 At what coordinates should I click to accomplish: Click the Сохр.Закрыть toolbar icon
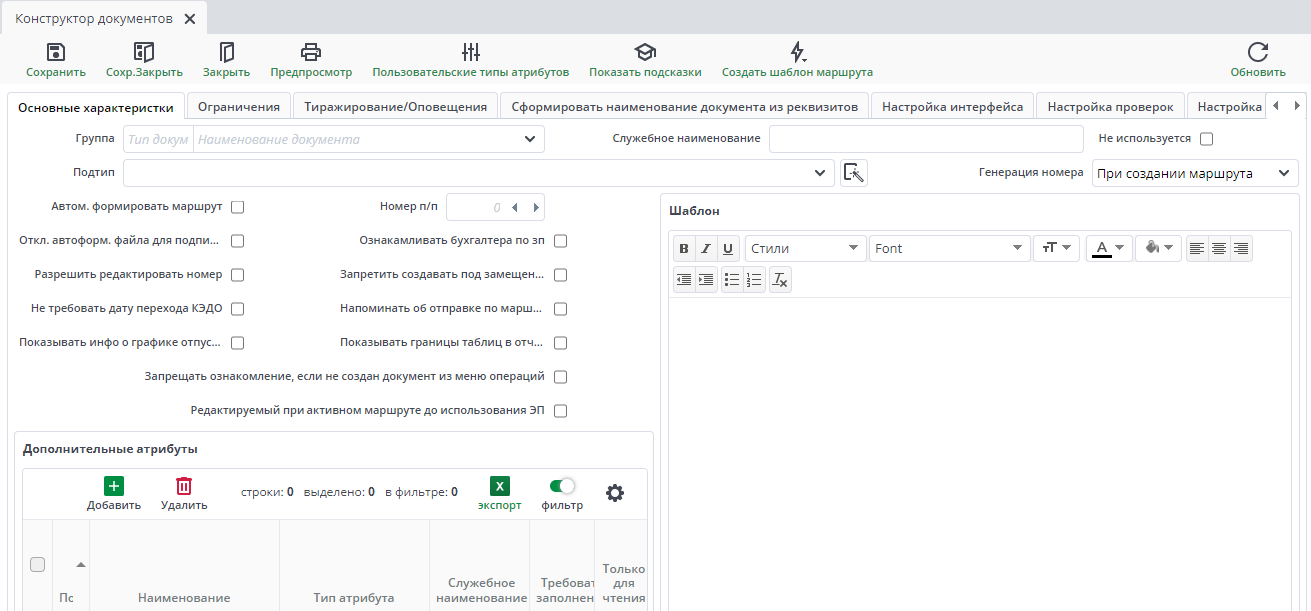pos(144,53)
